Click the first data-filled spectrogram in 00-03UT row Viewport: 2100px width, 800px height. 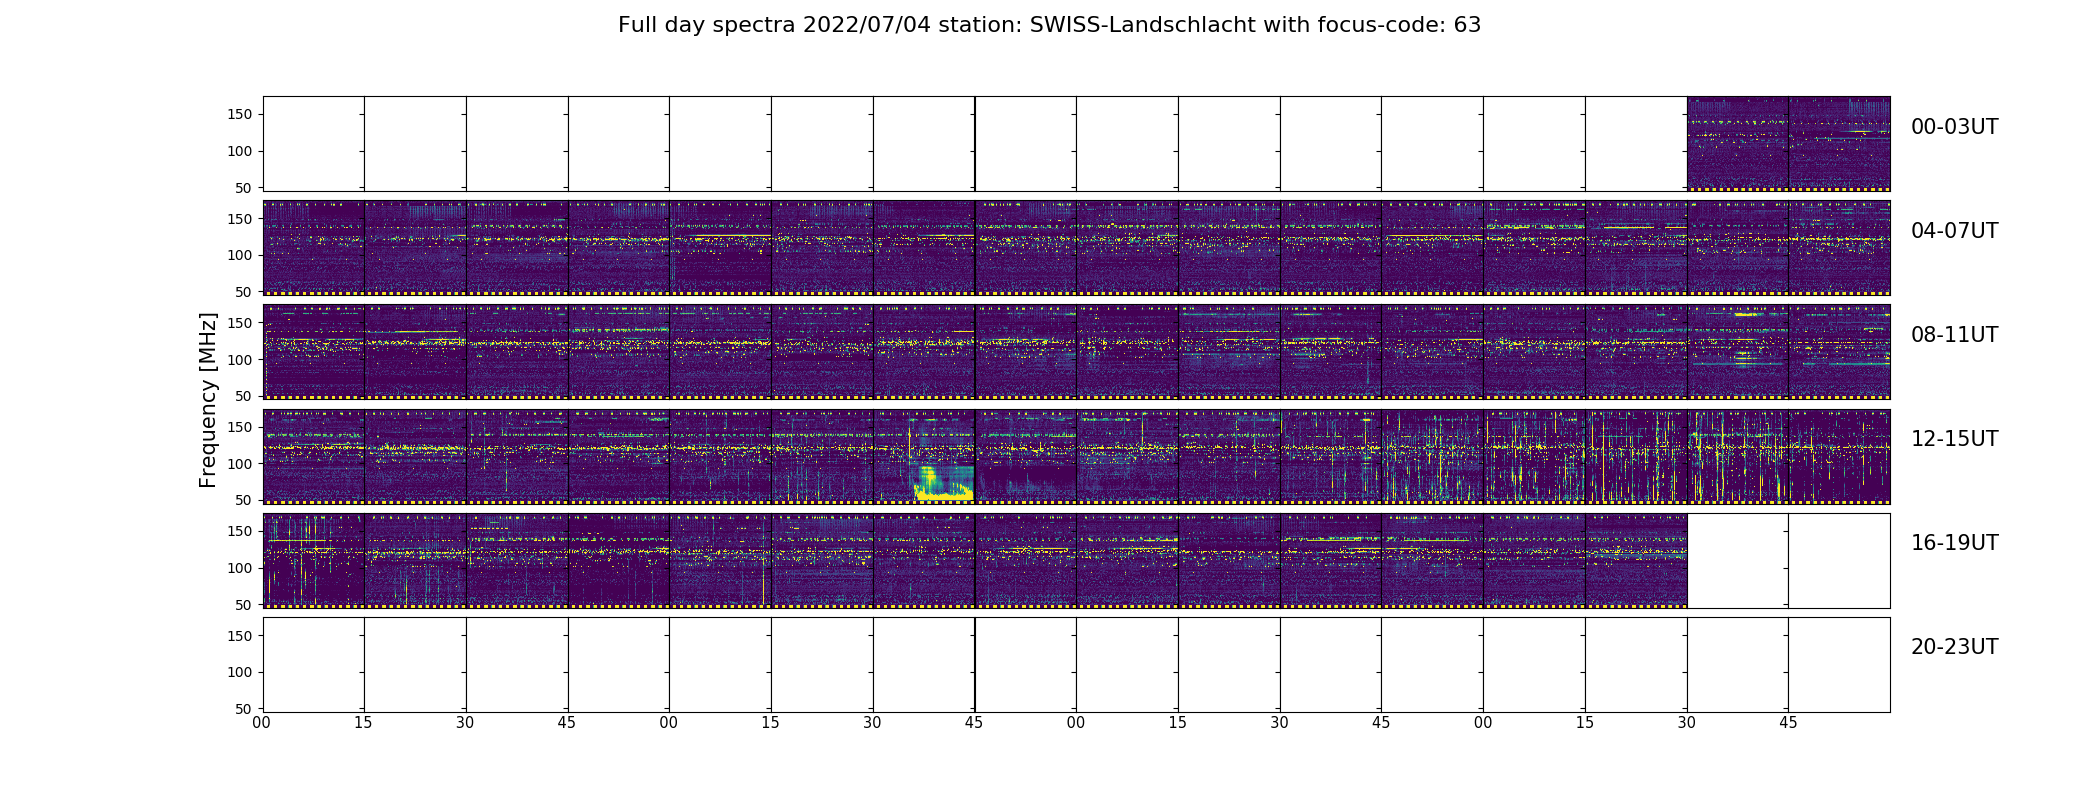[1737, 144]
